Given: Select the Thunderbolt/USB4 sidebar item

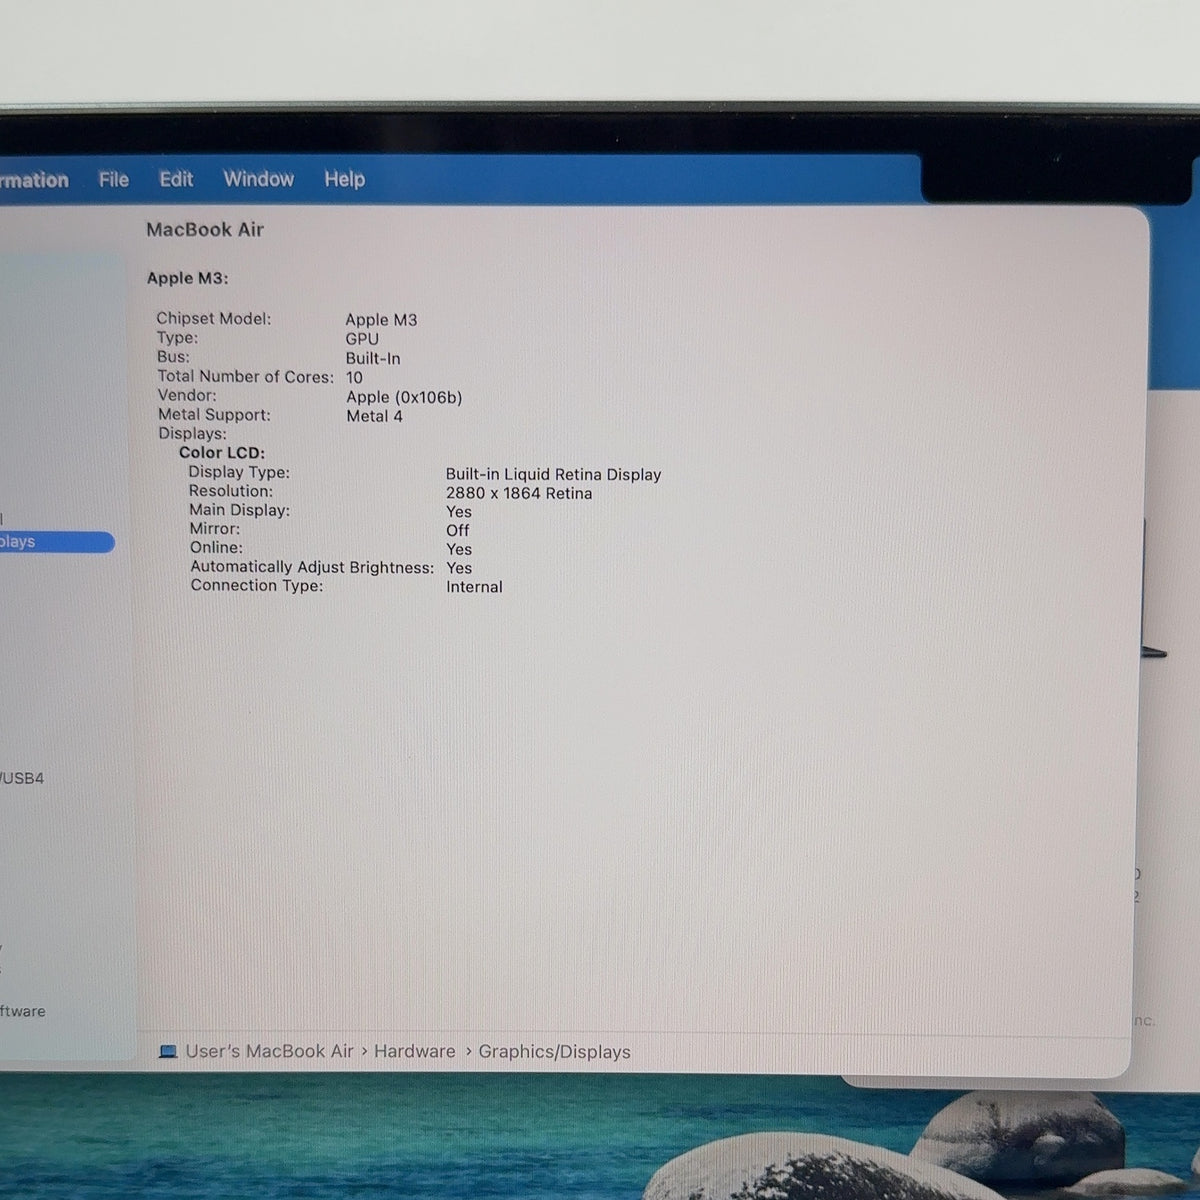Looking at the screenshot, I should click(22, 778).
